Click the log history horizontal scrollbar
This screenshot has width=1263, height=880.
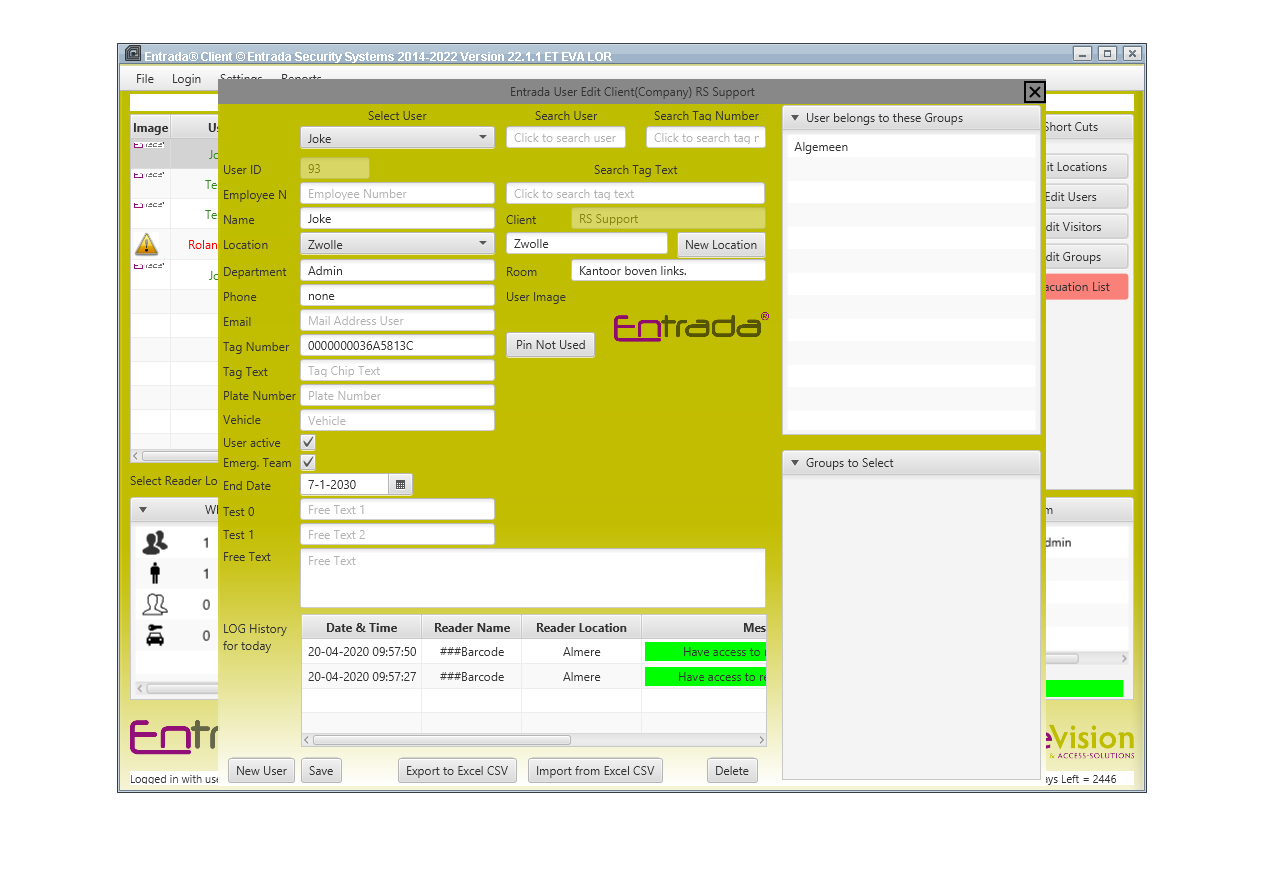point(442,740)
